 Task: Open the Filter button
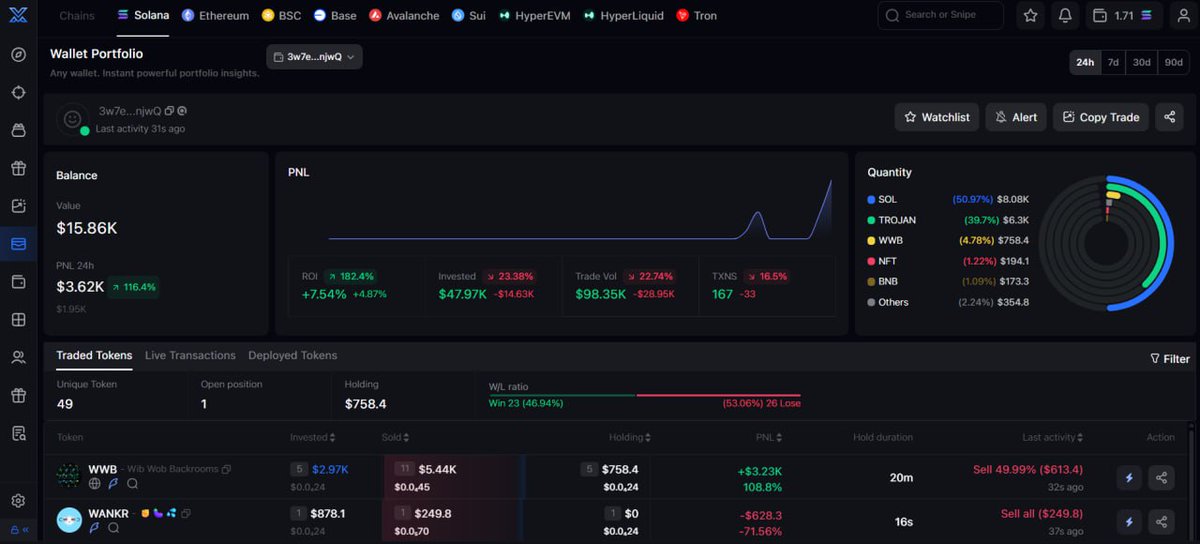[1170, 358]
